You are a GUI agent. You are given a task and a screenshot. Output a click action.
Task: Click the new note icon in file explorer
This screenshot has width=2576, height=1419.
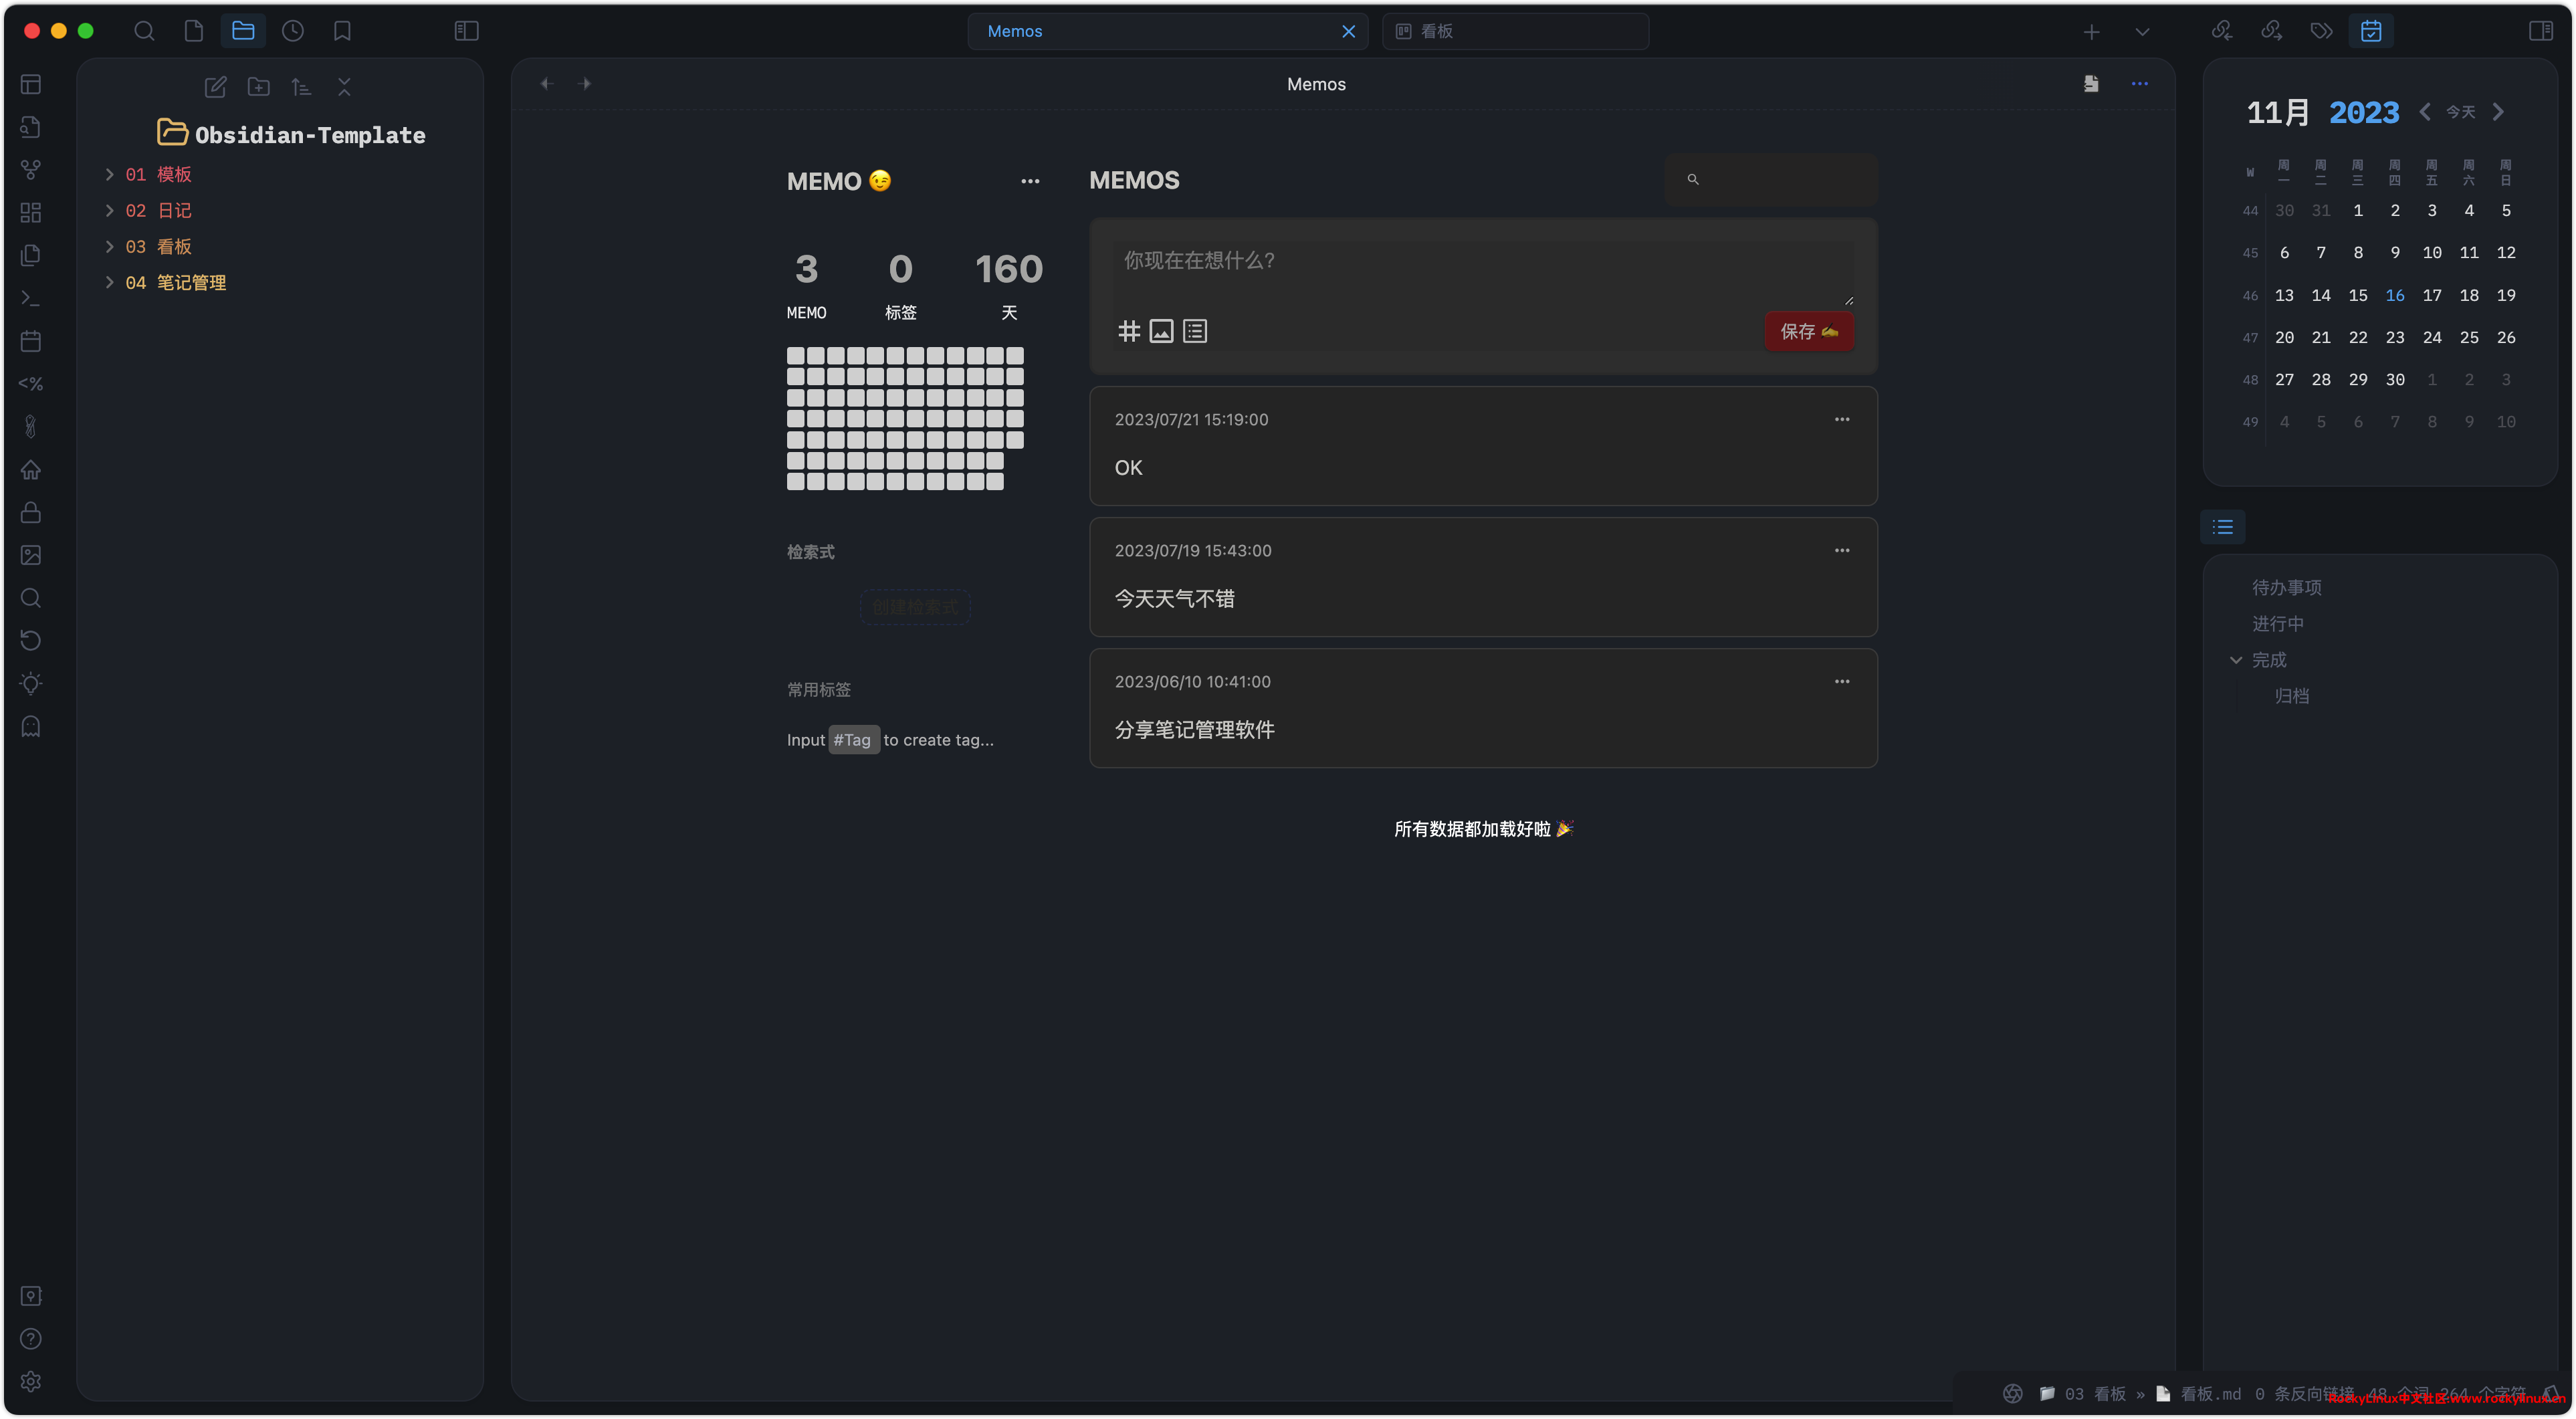[x=215, y=87]
